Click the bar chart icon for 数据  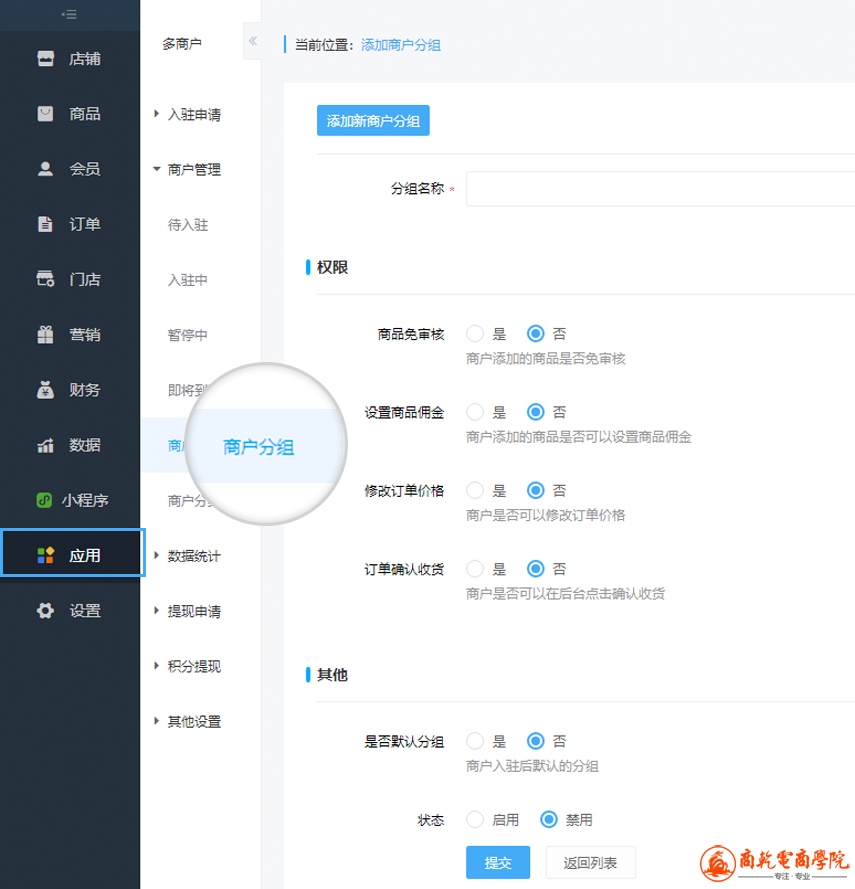[x=45, y=446]
